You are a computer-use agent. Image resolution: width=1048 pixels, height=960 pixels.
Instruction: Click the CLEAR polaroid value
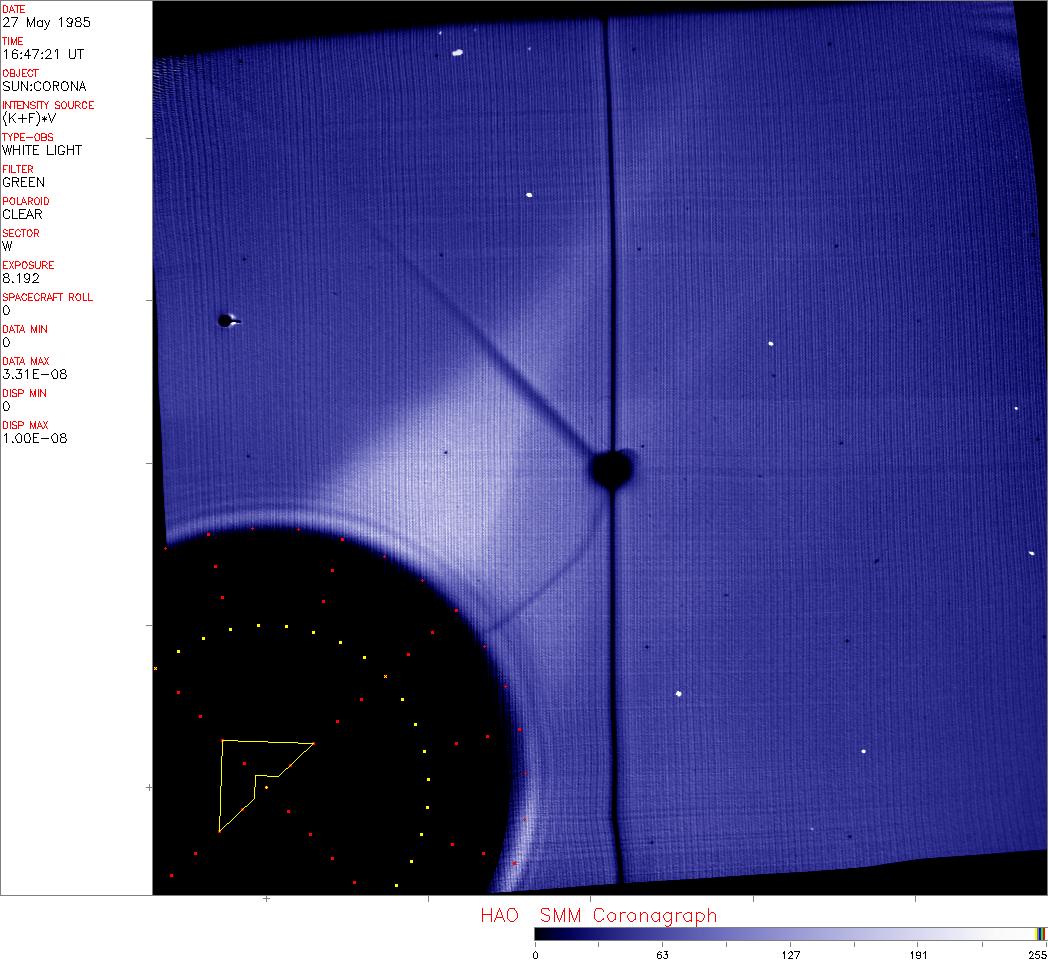(23, 214)
